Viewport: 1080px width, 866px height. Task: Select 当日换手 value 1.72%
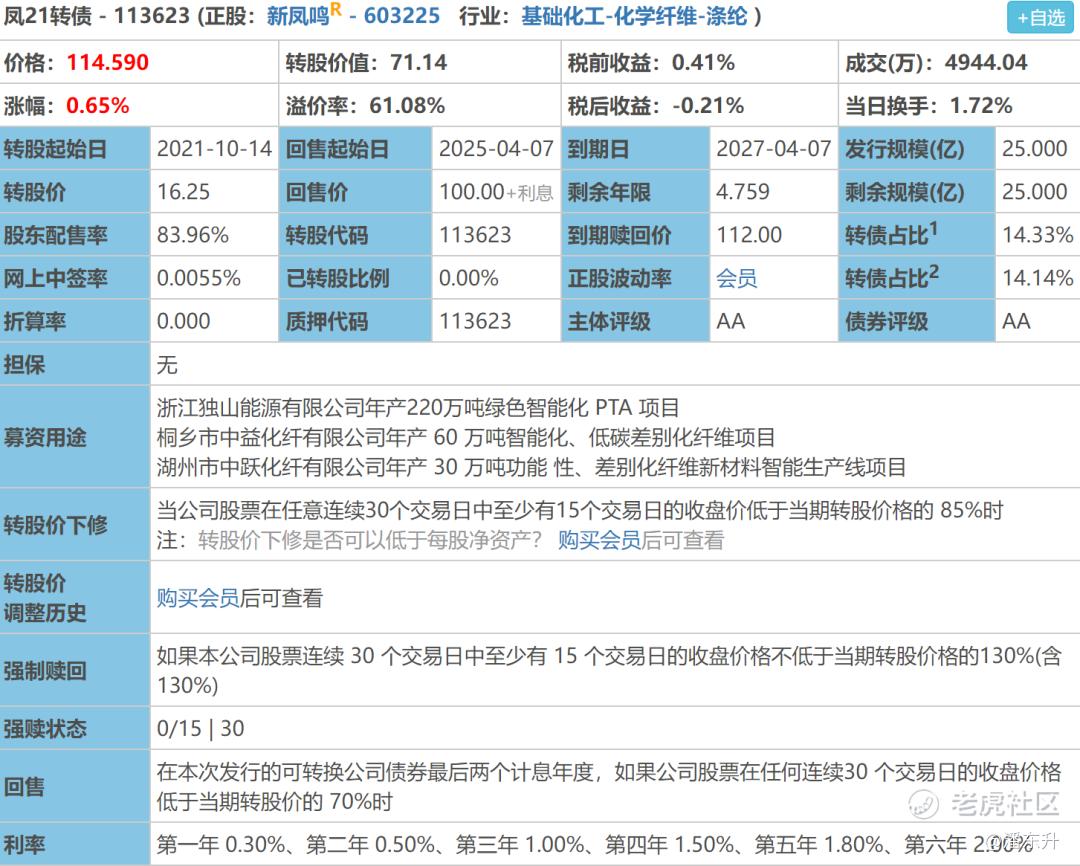981,105
